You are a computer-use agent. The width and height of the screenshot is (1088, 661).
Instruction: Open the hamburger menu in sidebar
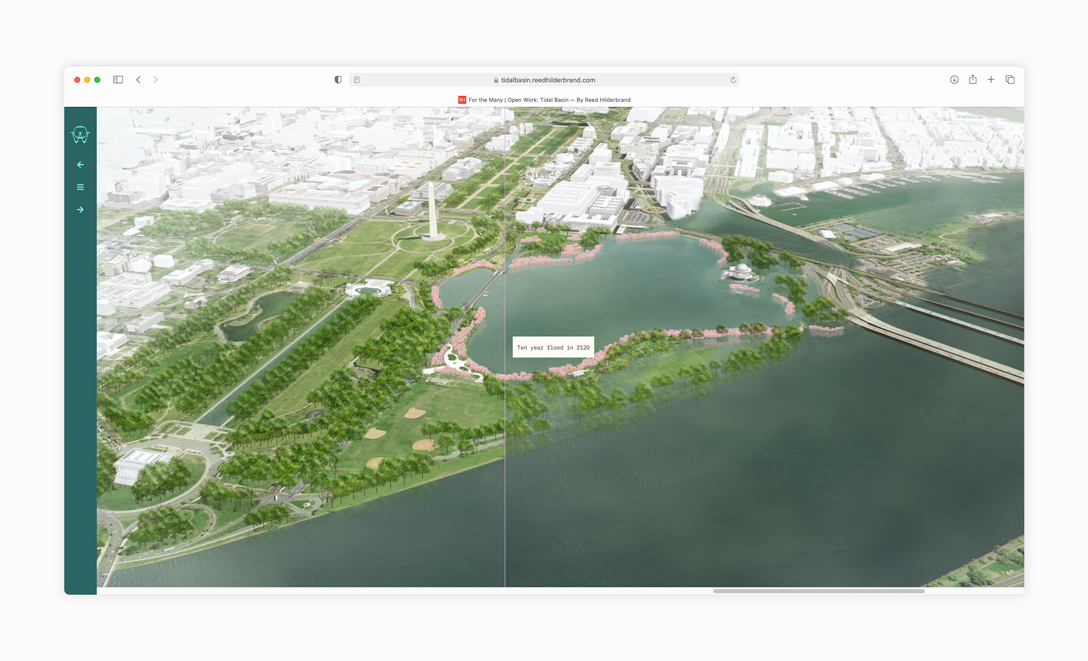[79, 187]
